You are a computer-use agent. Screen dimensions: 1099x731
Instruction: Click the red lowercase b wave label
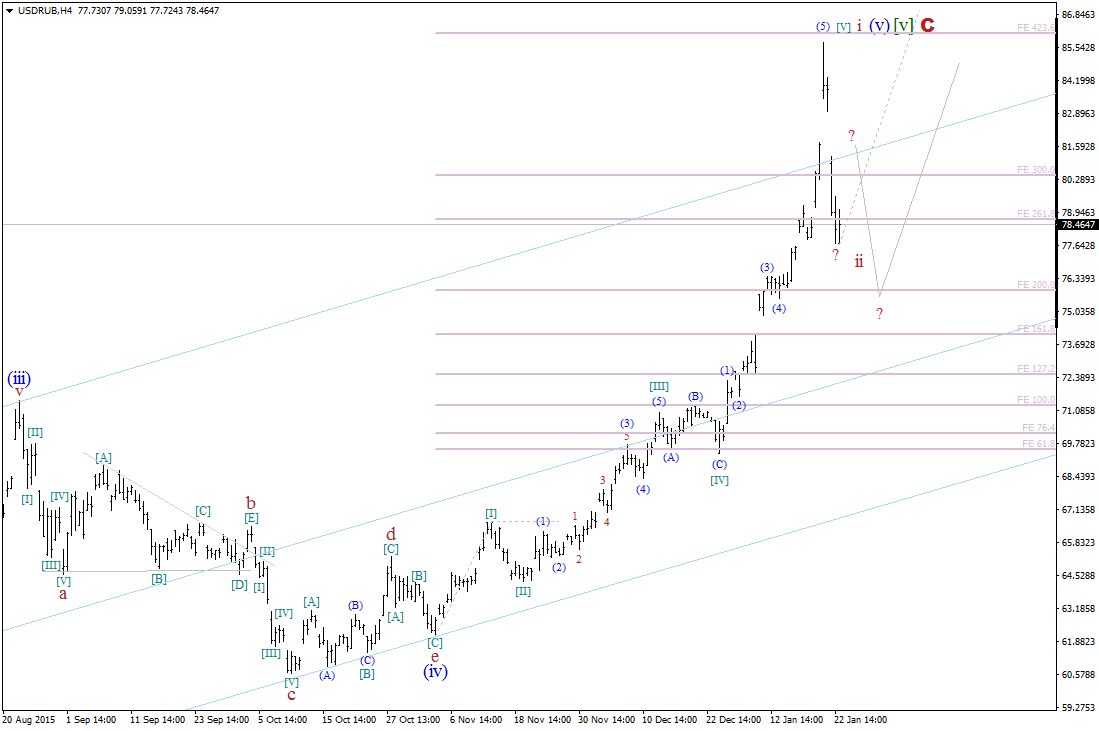click(x=251, y=503)
